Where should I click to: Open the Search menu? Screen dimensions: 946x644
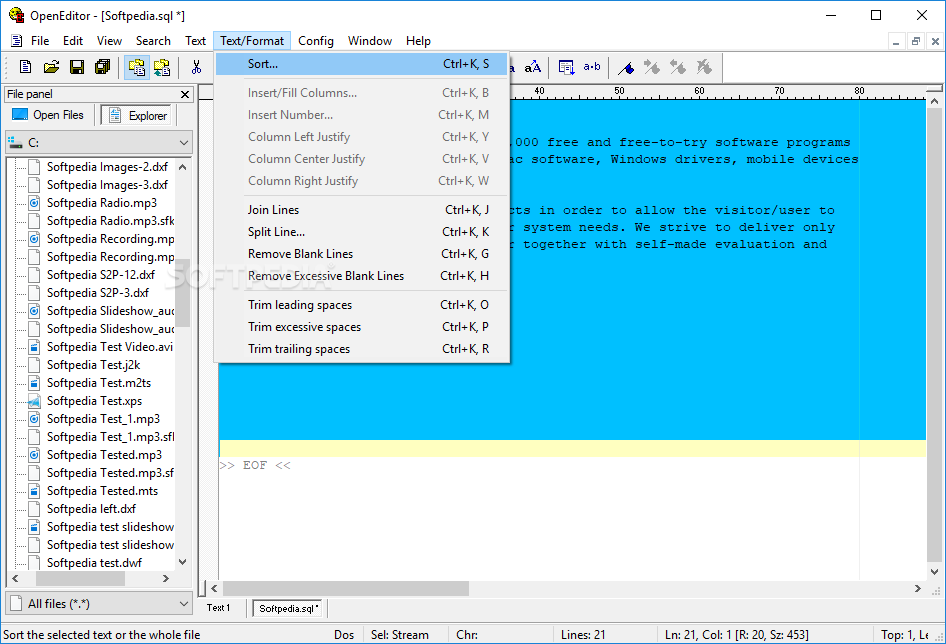pos(153,41)
